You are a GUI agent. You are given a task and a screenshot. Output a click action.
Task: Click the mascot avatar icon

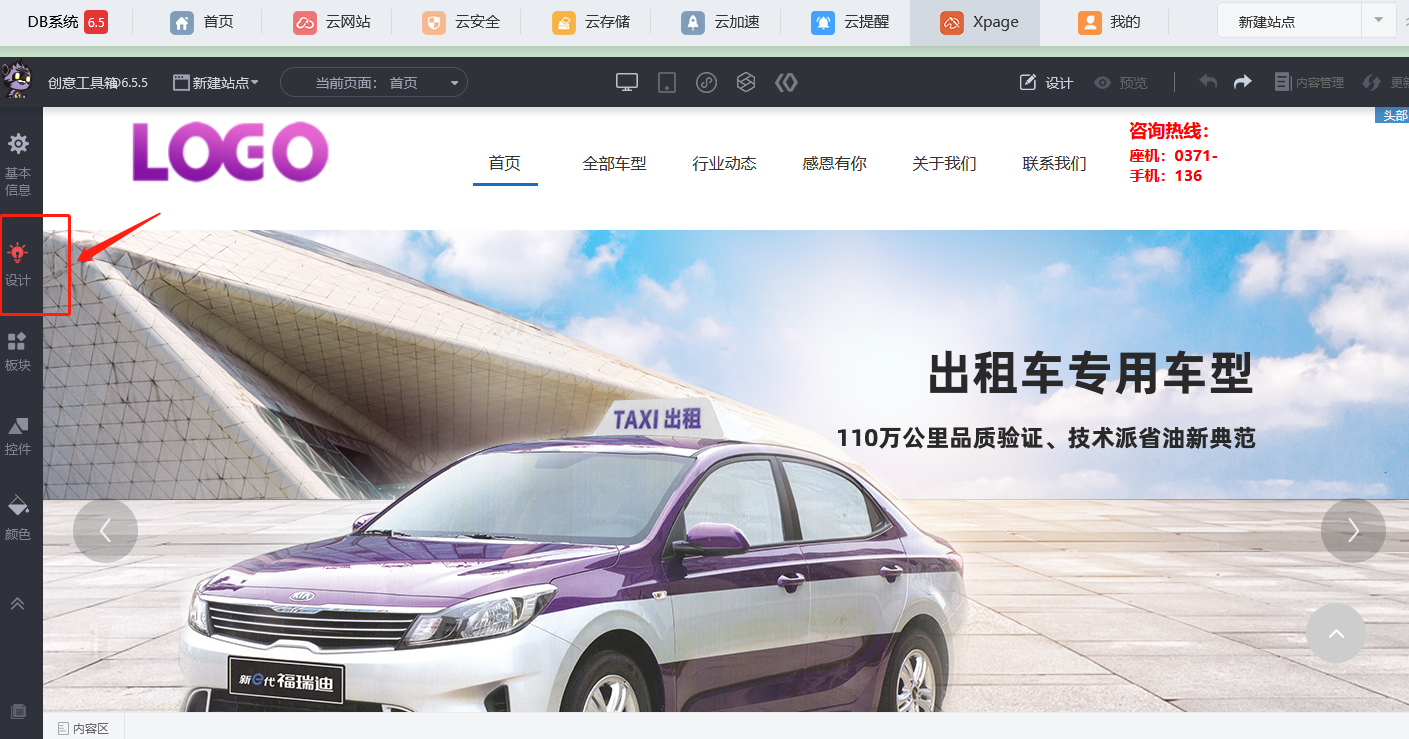pos(17,81)
